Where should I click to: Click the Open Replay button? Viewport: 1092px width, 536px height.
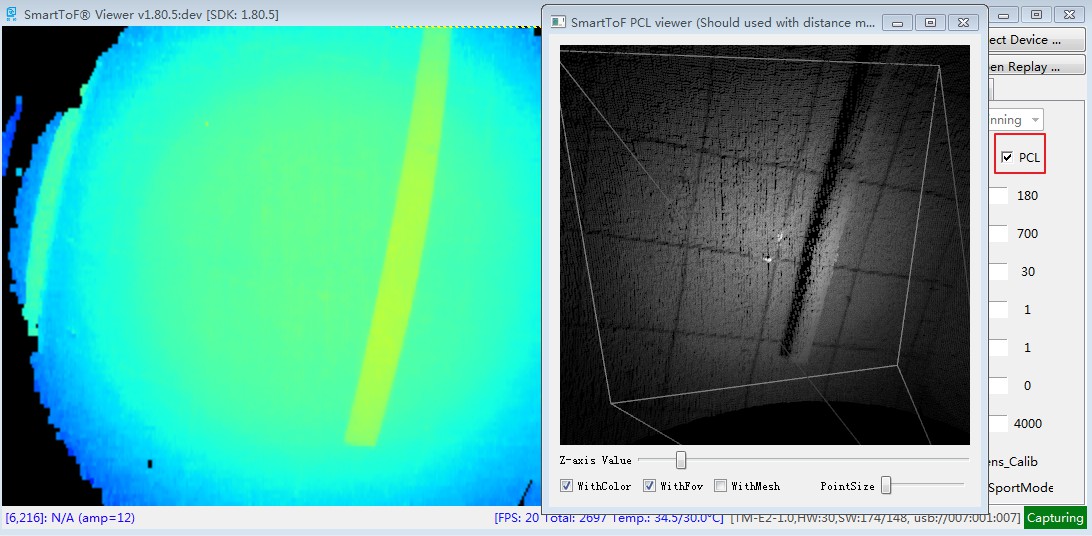[x=1037, y=67]
